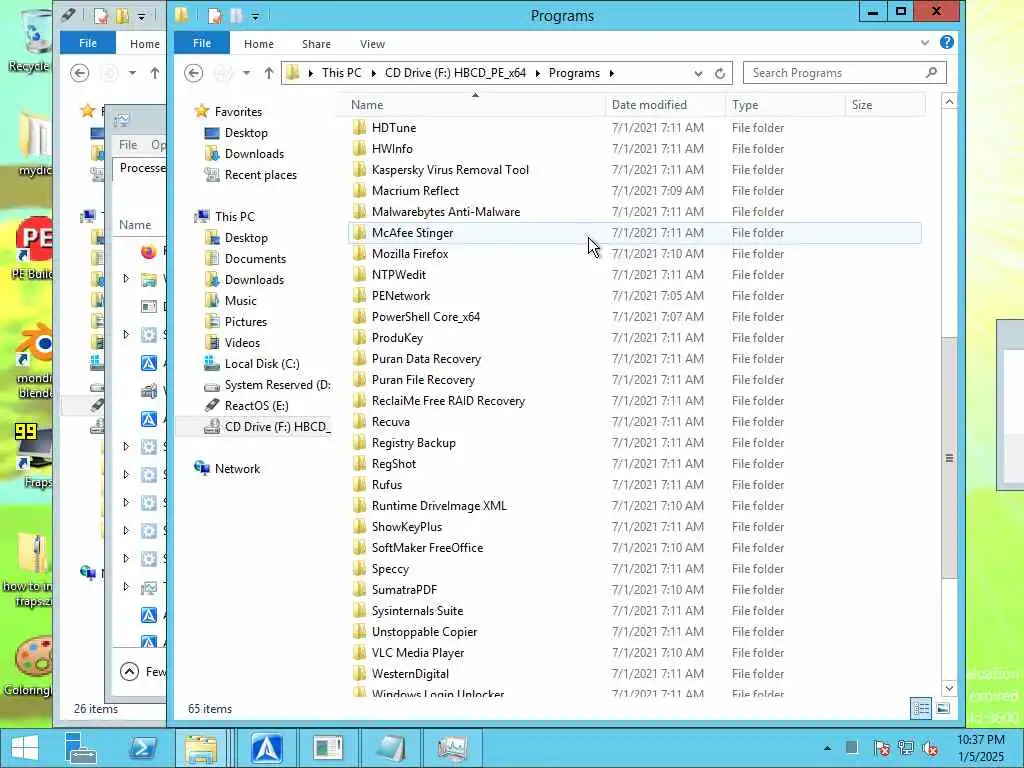Open the Share ribbon tab
The width and height of the screenshot is (1024, 768).
316,44
